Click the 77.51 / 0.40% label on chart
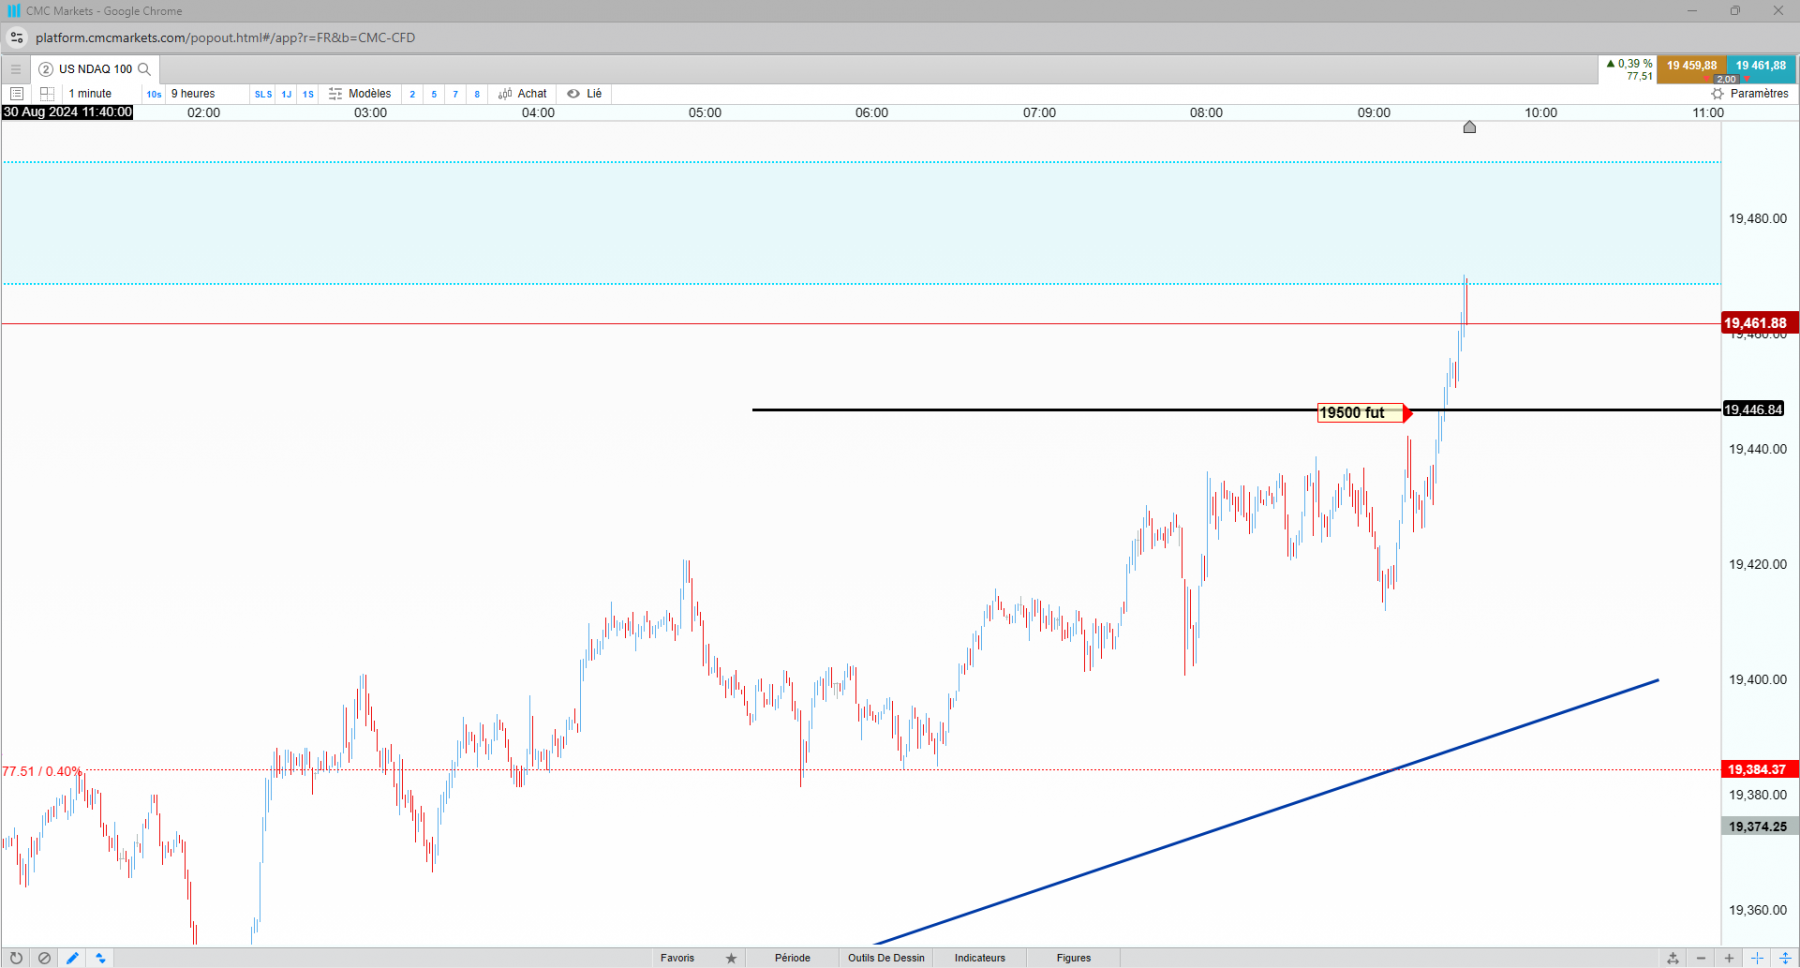The image size is (1800, 968). tap(42, 771)
